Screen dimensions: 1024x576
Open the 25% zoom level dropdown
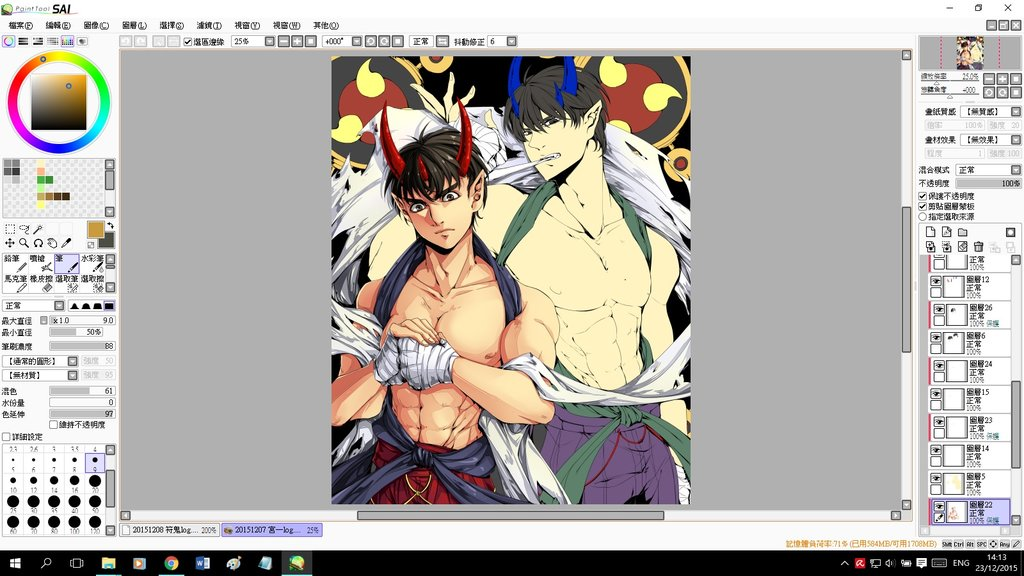(270, 41)
